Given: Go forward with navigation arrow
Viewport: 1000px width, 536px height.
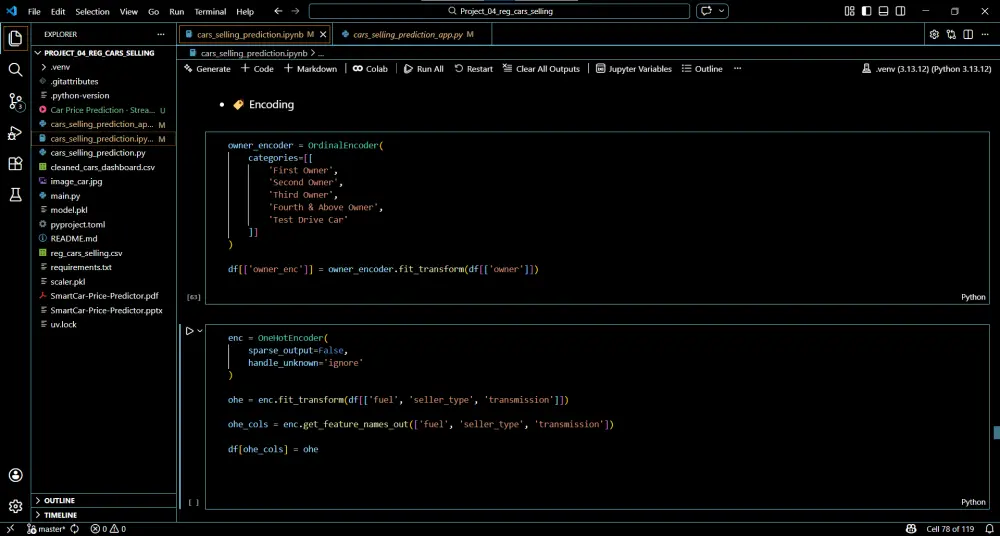Looking at the screenshot, I should click(297, 11).
